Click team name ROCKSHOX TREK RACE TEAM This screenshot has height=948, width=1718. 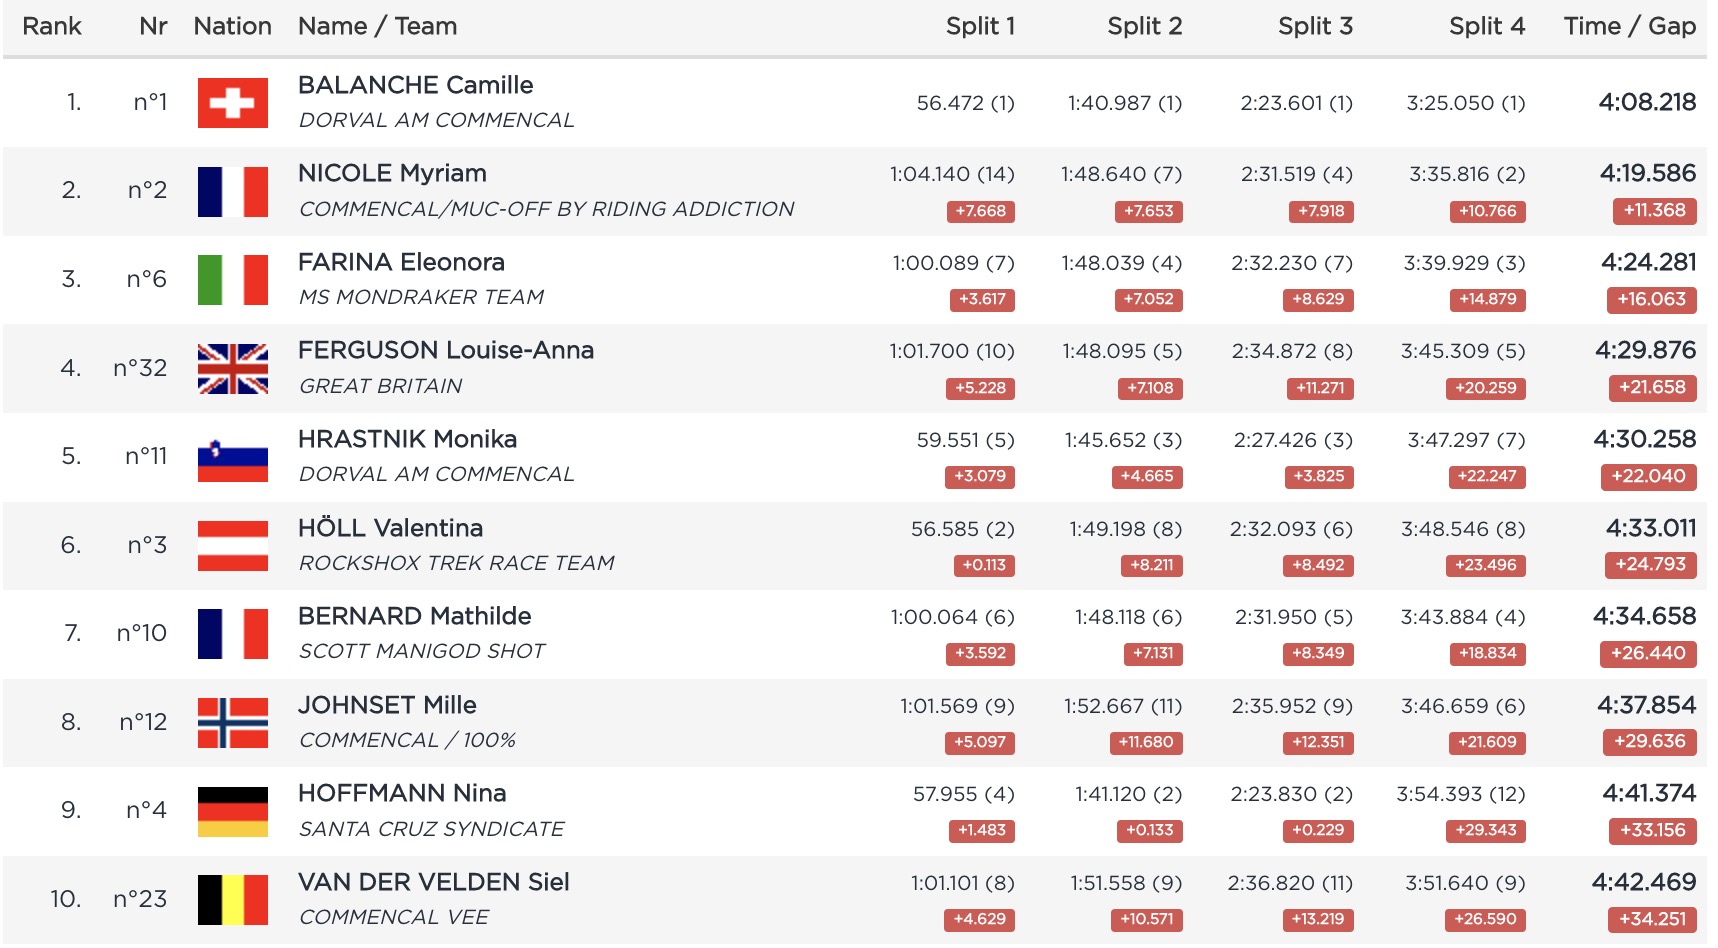(456, 563)
